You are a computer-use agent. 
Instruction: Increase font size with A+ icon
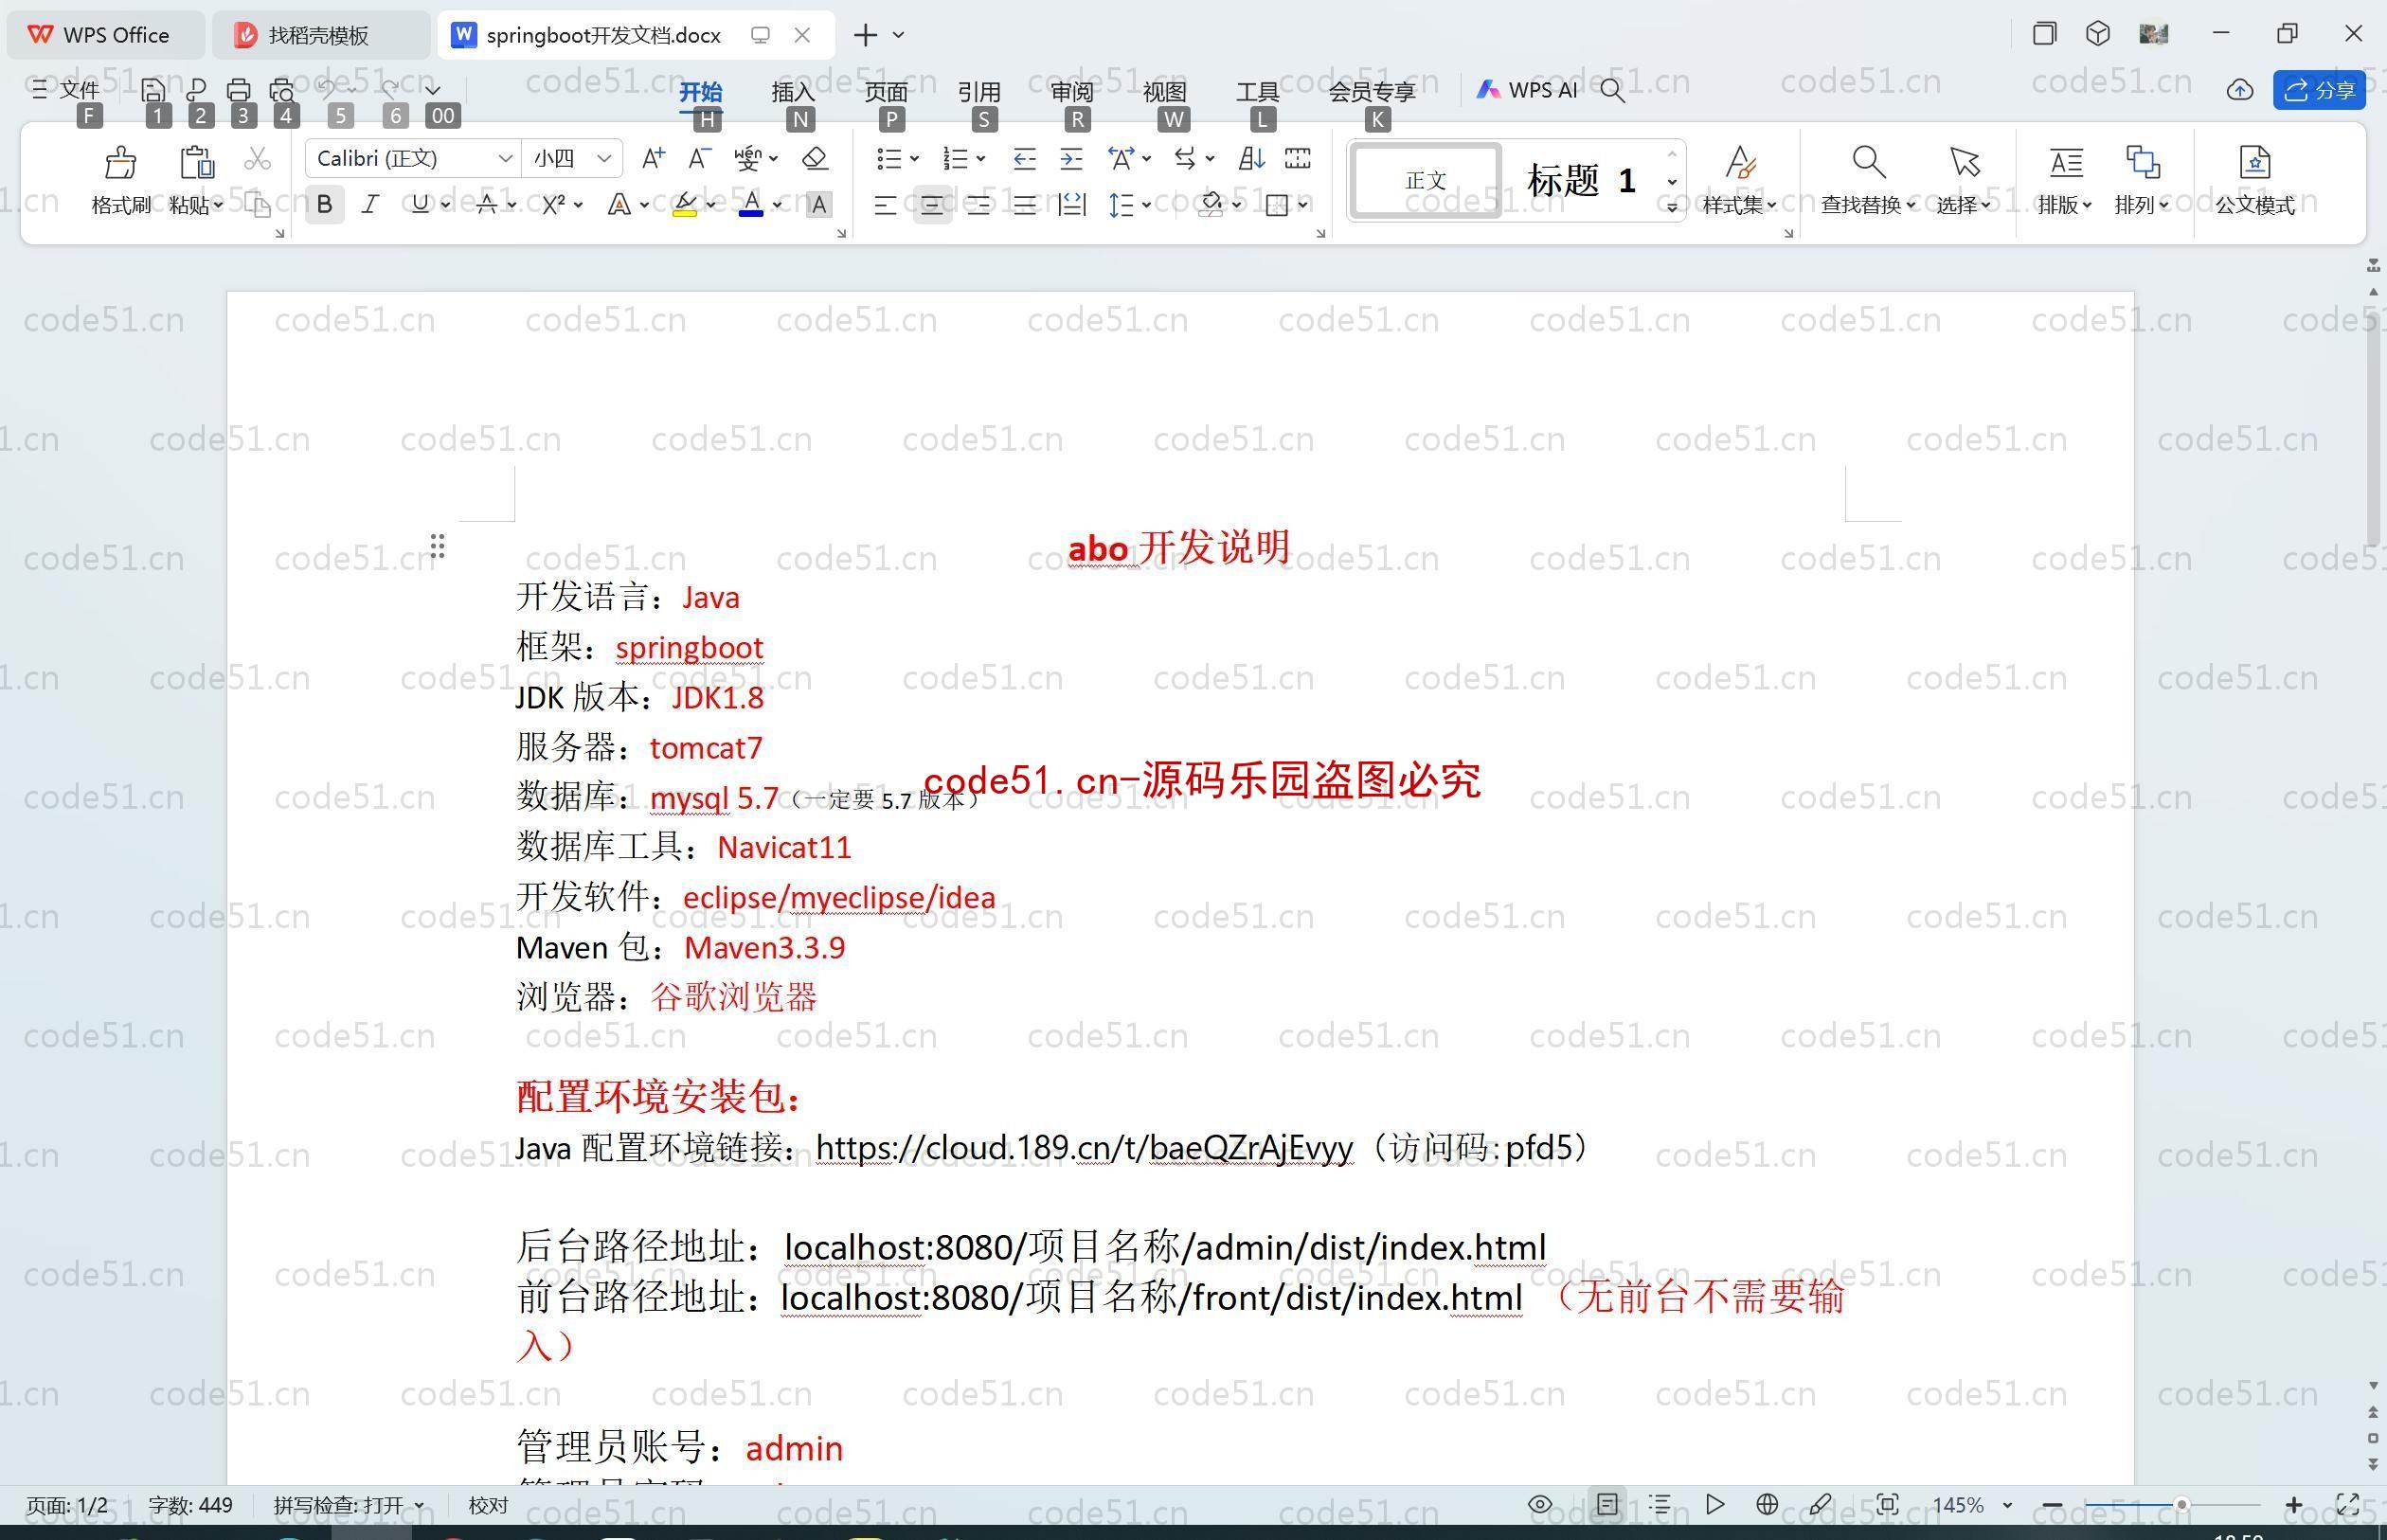click(x=653, y=158)
